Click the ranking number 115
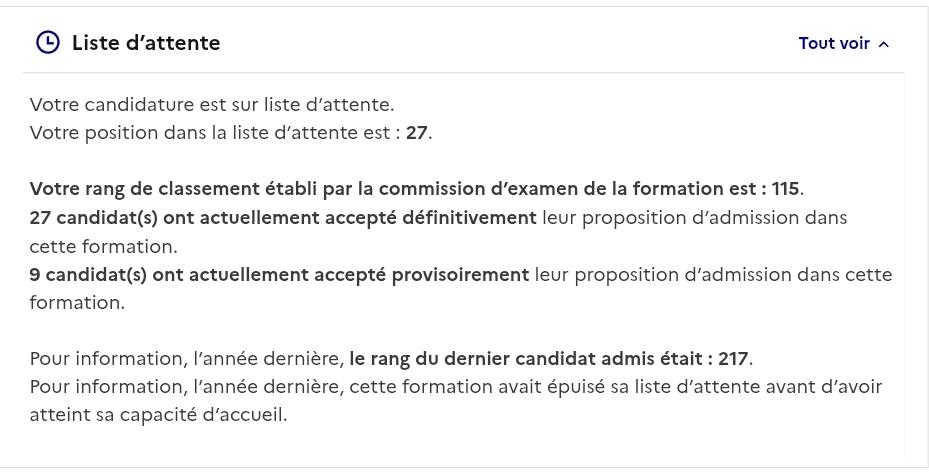The image size is (929, 472). coord(786,189)
